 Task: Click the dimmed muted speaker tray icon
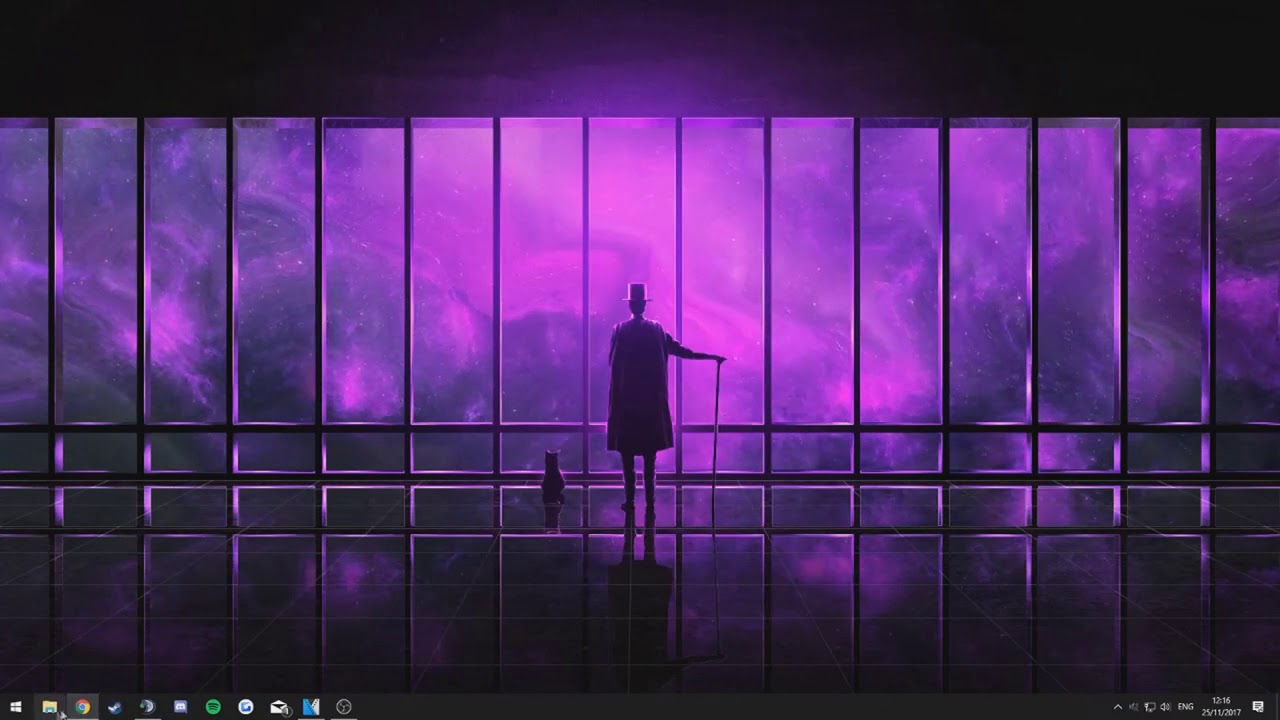pos(1134,707)
